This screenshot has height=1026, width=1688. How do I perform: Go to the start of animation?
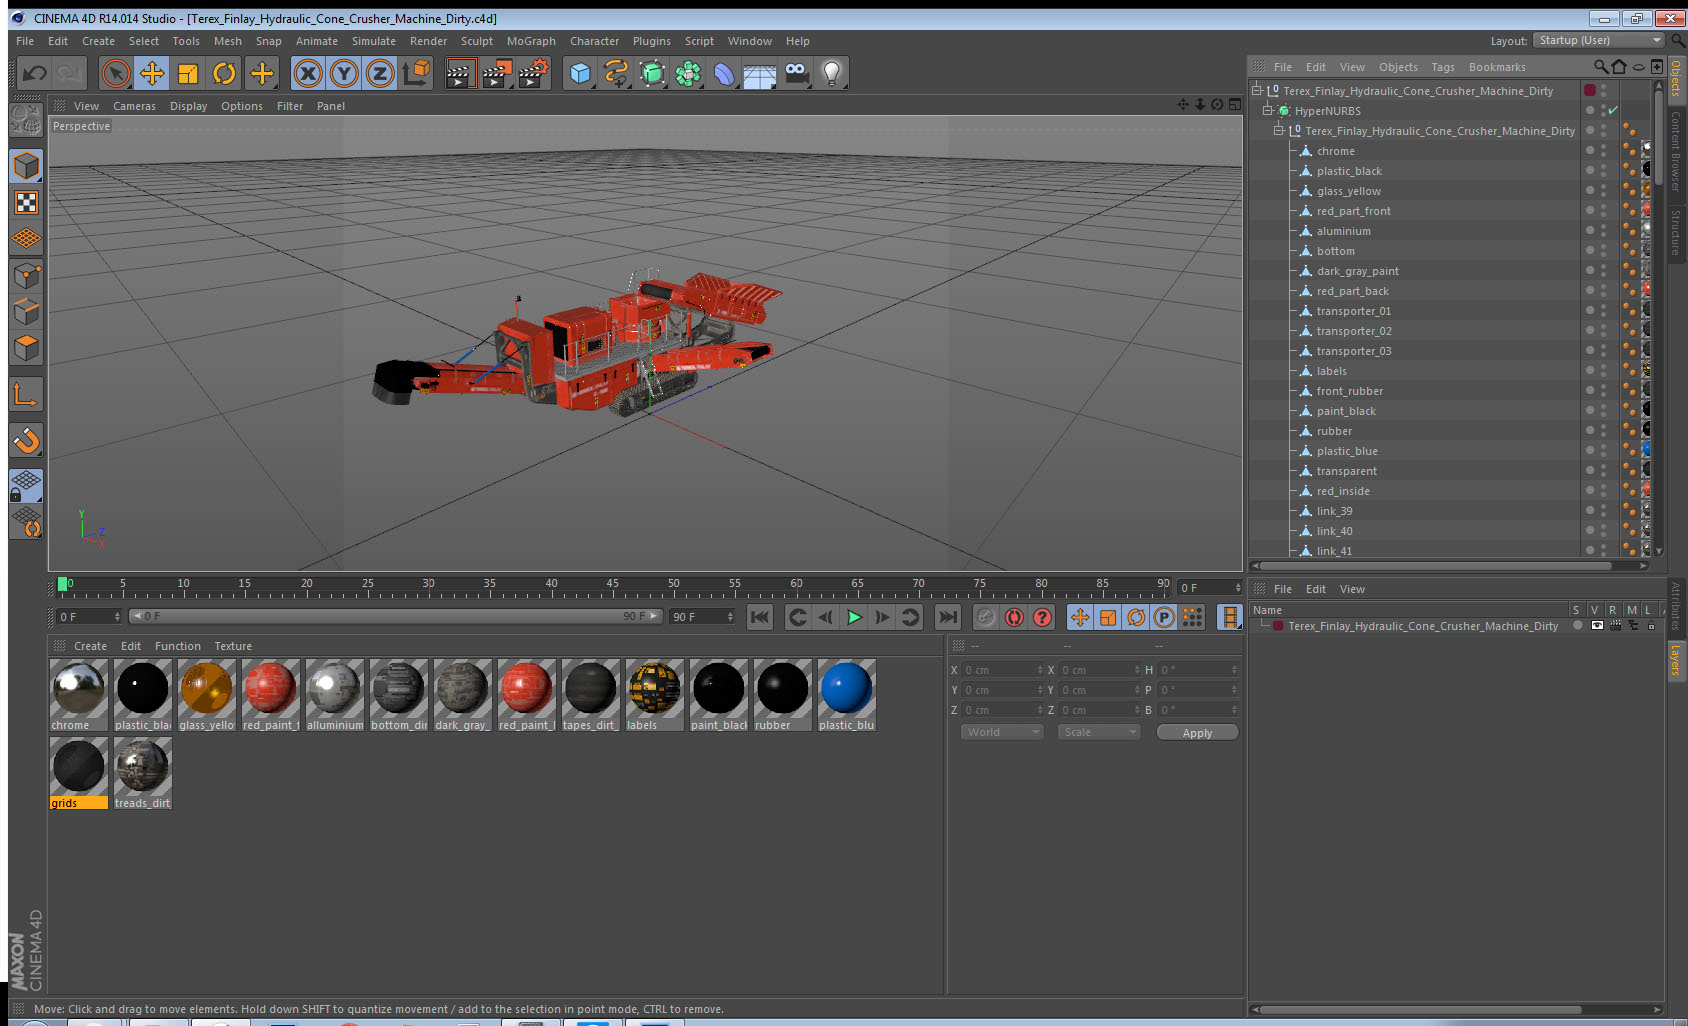click(x=760, y=617)
